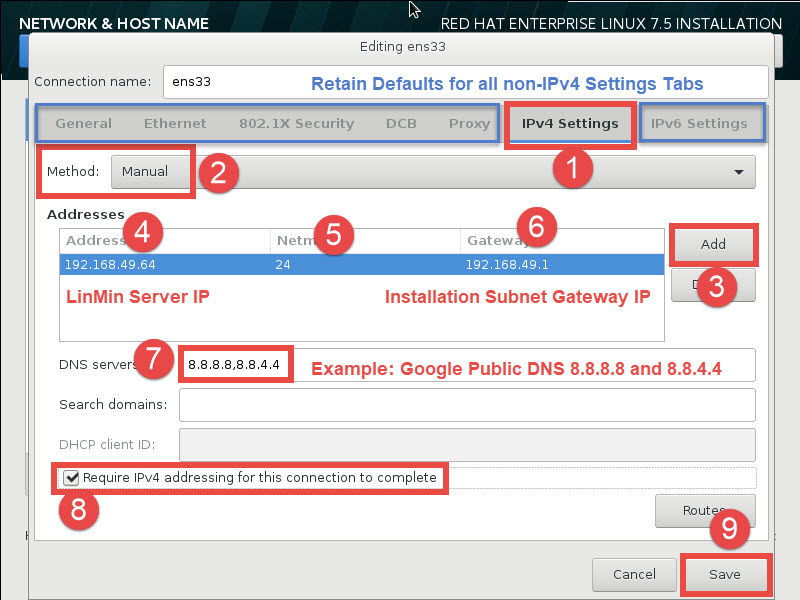
Task: Switch to the Proxy tab
Action: 469,124
